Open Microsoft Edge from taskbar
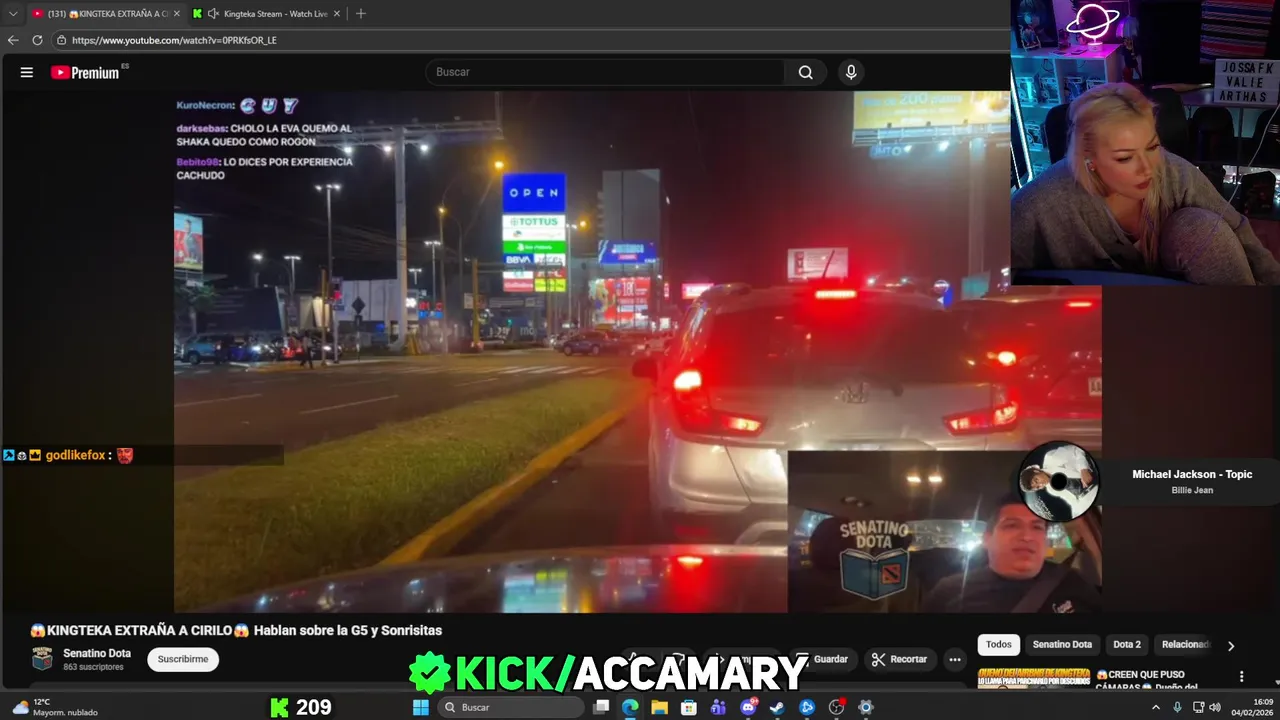1280x720 pixels. pos(630,707)
